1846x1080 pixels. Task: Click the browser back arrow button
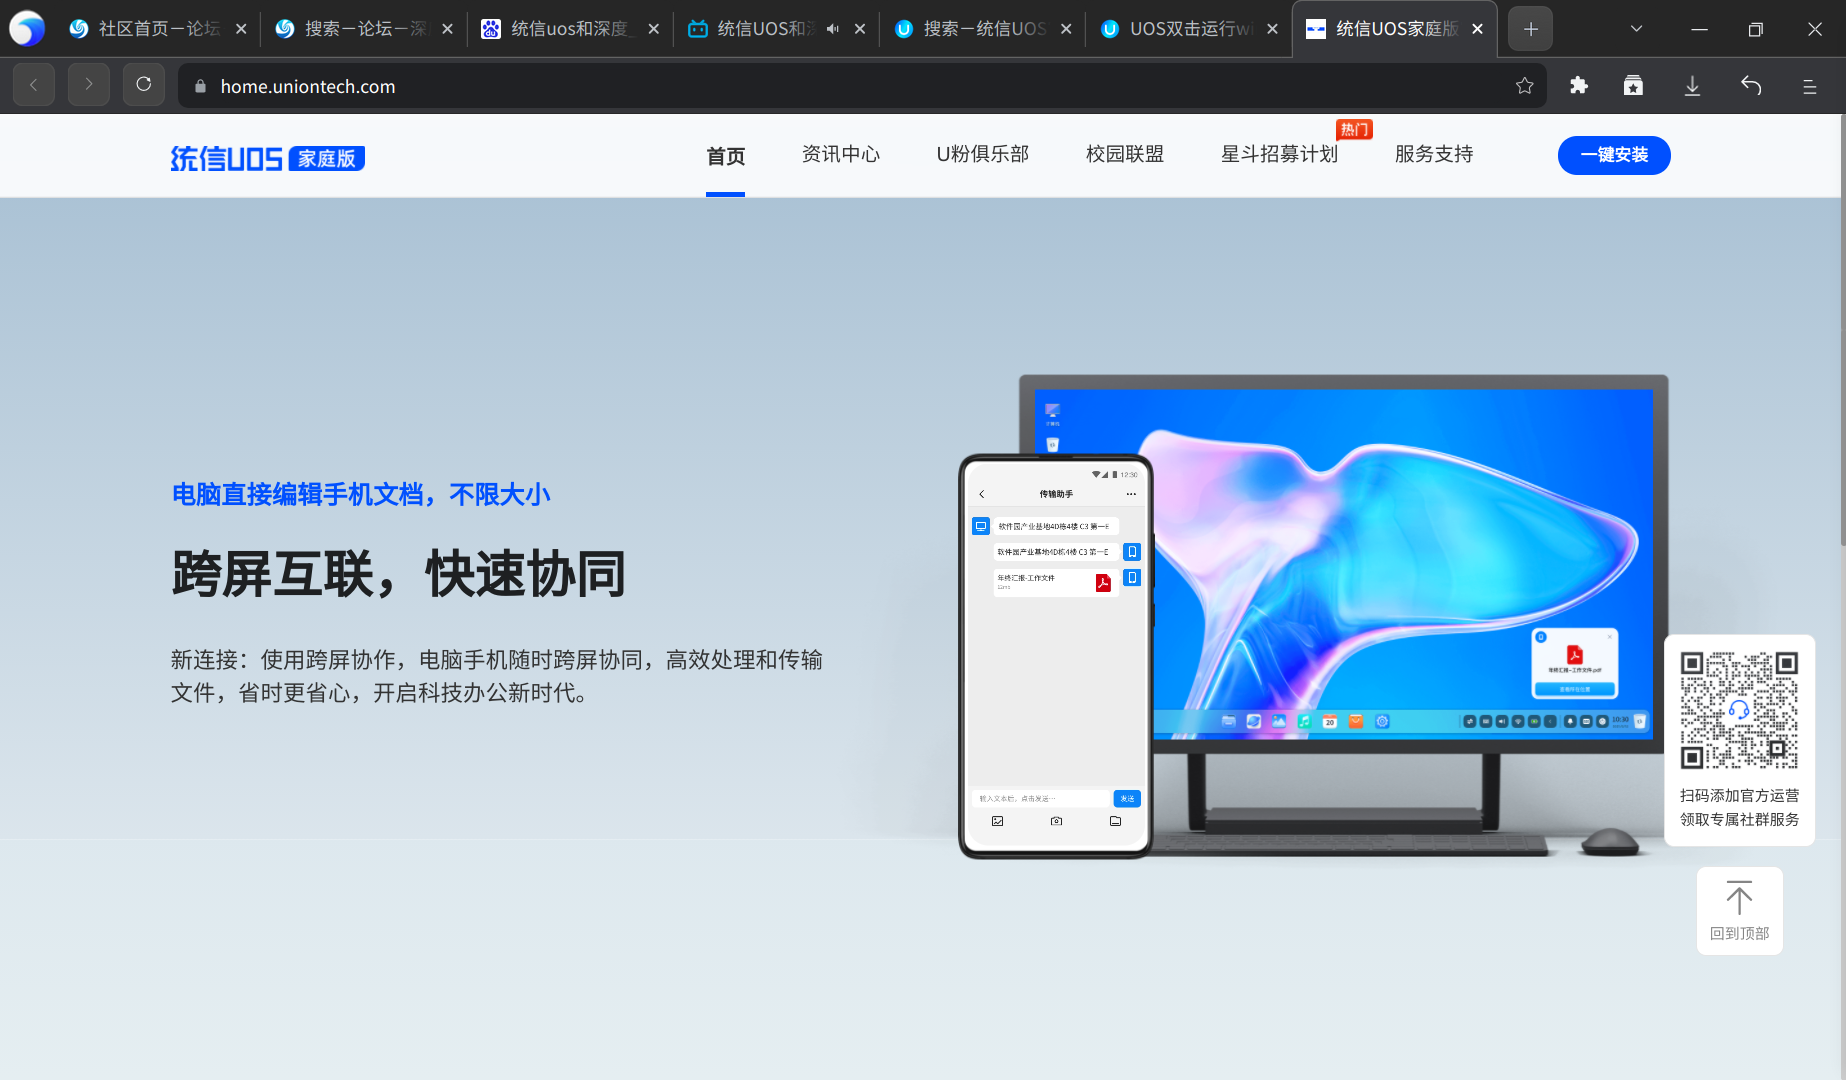click(34, 85)
